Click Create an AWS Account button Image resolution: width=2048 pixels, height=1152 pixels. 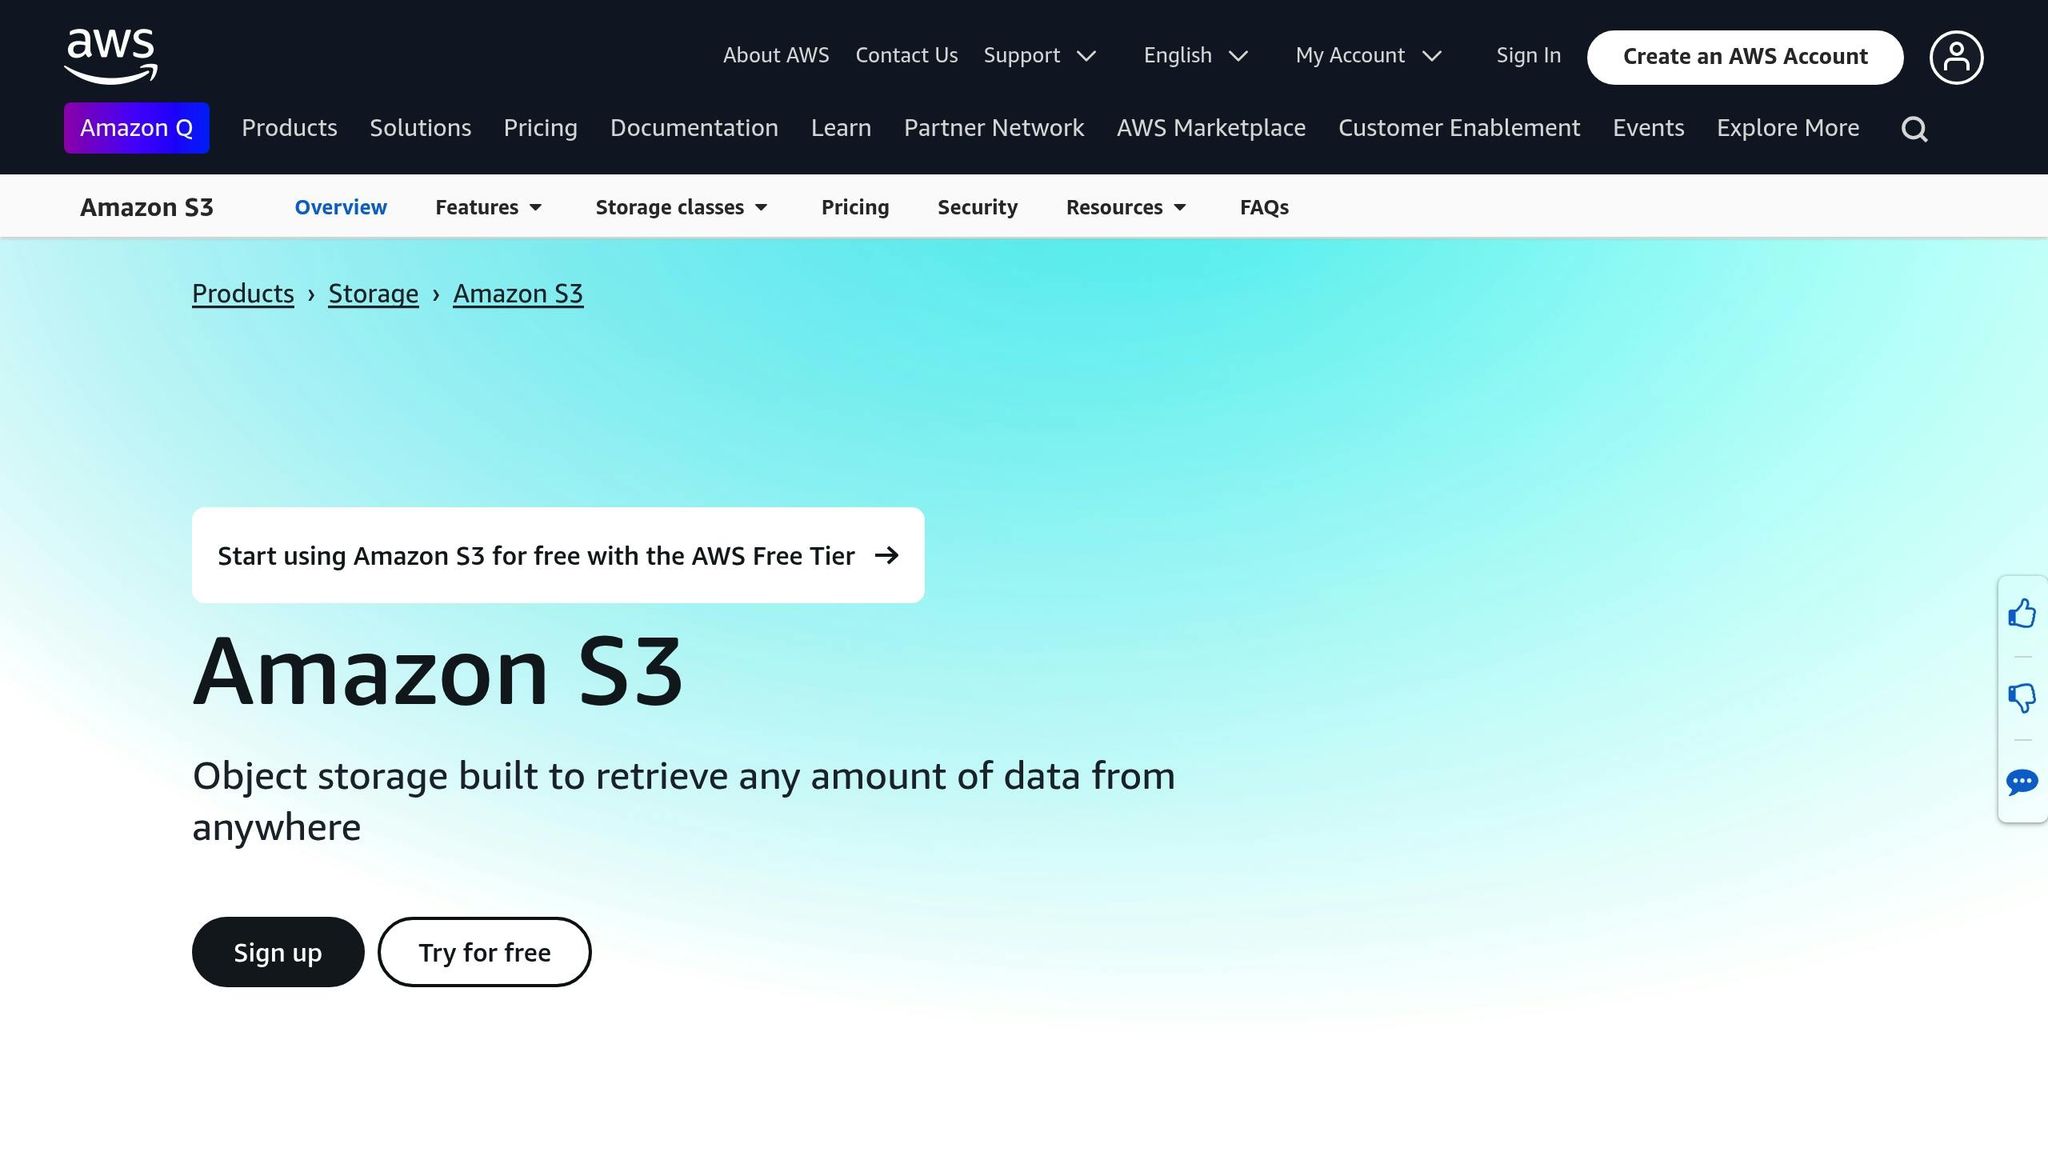pos(1745,57)
